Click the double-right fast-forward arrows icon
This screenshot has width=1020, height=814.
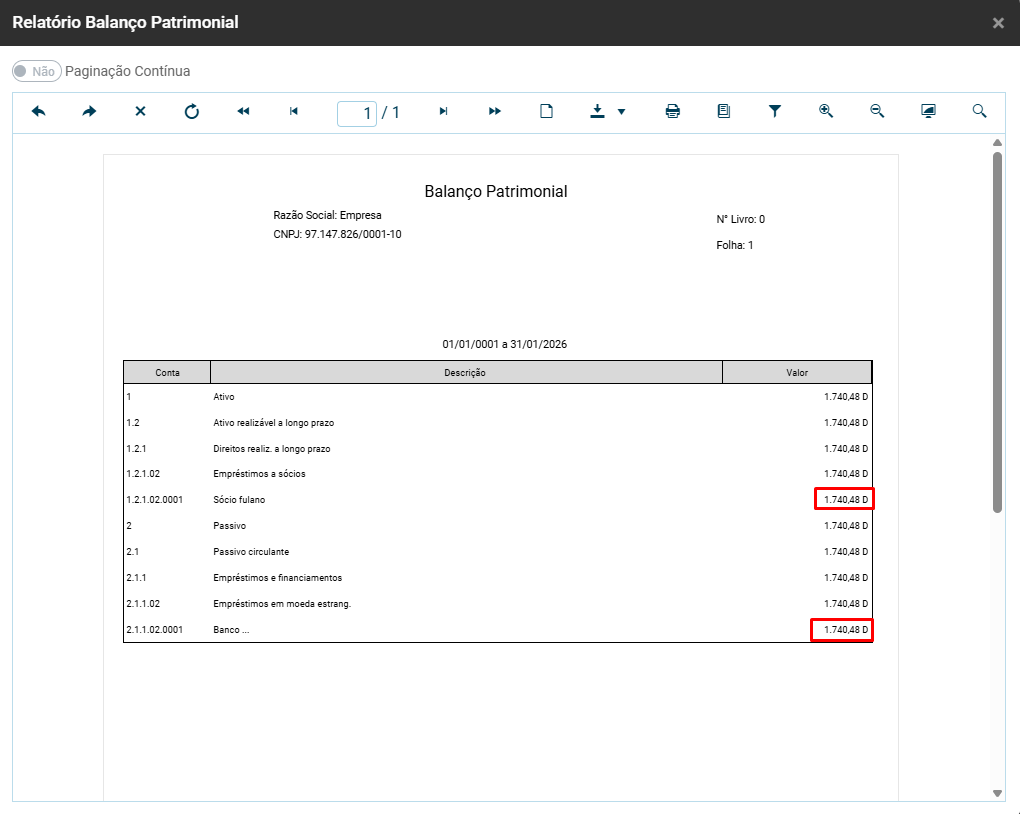coord(495,111)
